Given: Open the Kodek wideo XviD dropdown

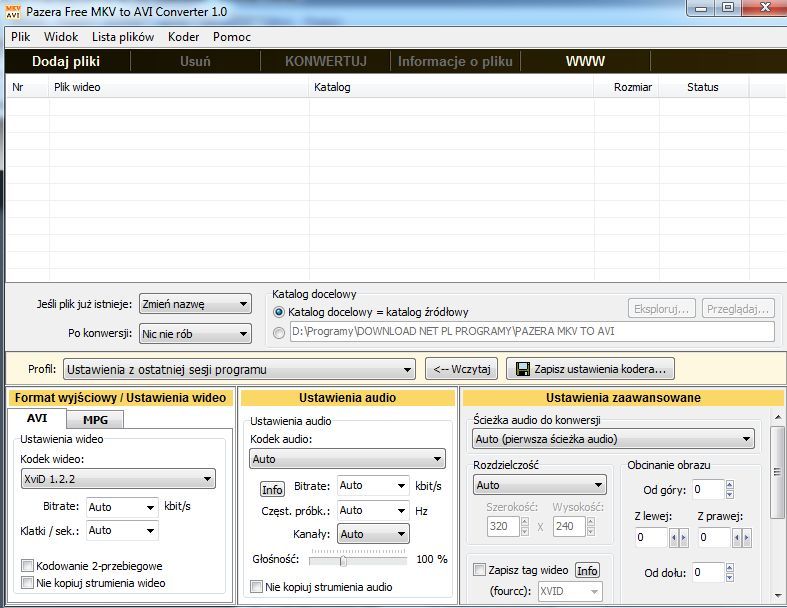Looking at the screenshot, I should 118,479.
